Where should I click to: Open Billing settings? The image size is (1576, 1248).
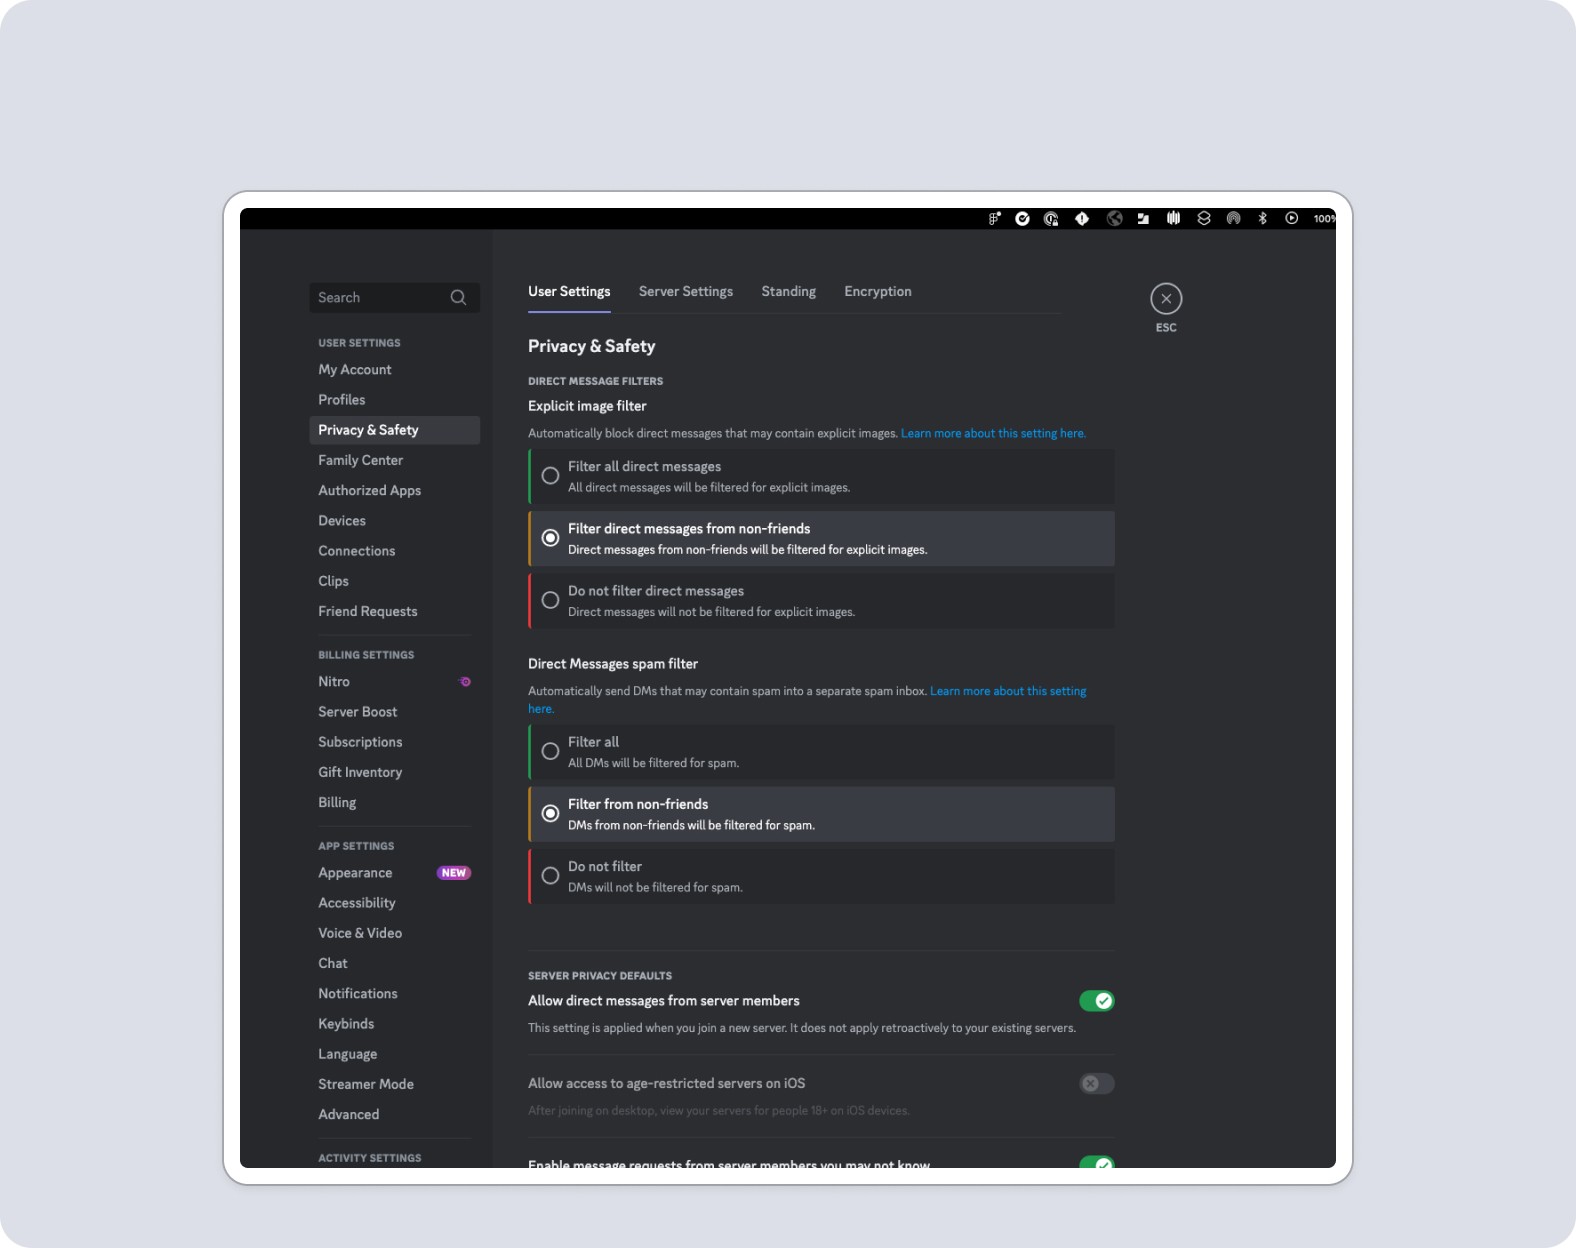pos(394,803)
